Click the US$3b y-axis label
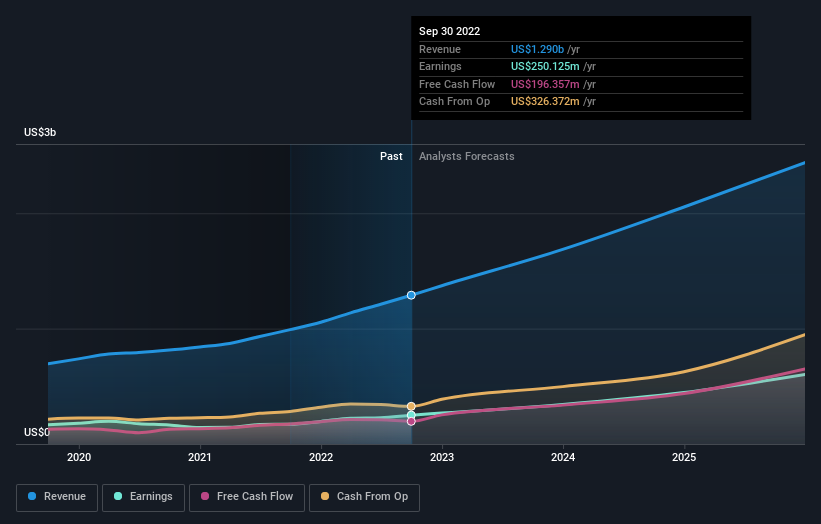 40,132
